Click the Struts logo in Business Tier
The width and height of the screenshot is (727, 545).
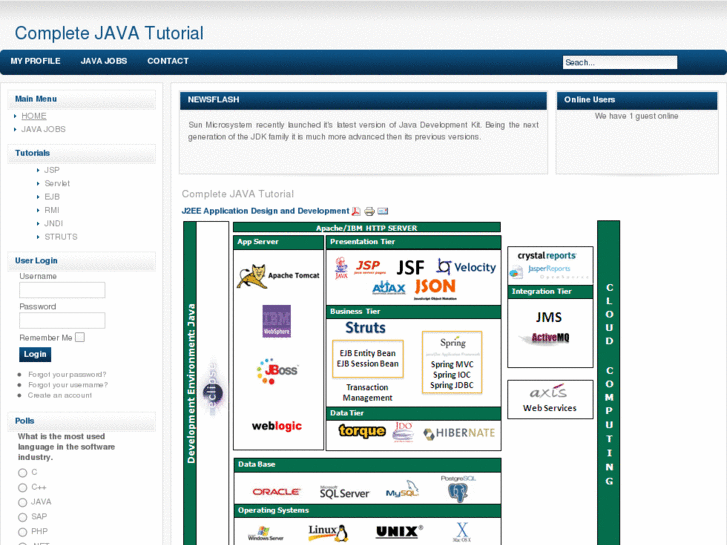click(365, 327)
